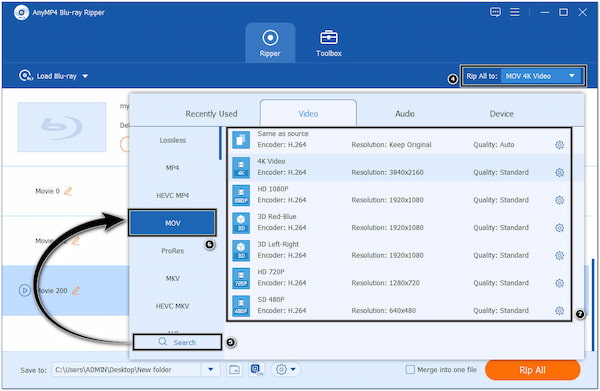Open the hamburger menu icon
600x391 pixels.
coord(515,12)
